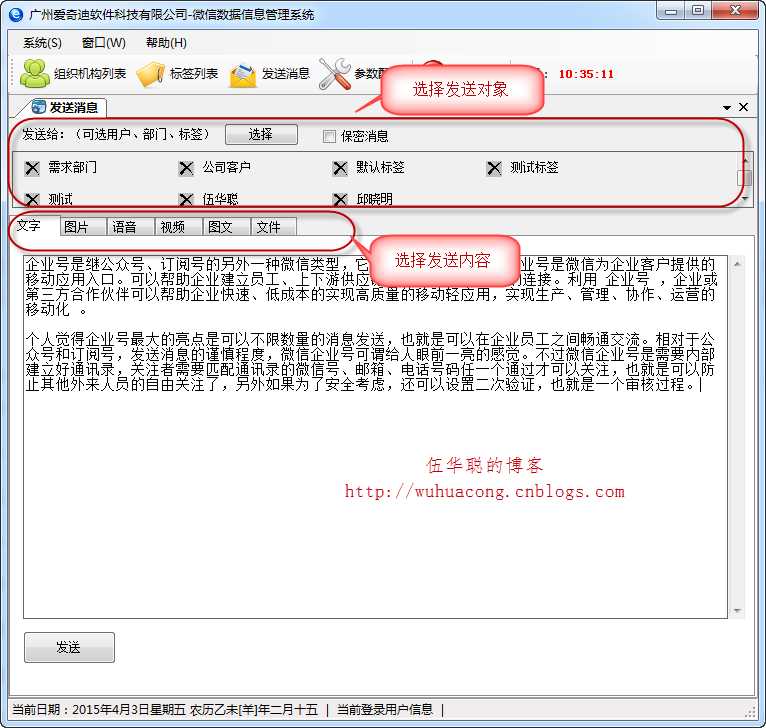The width and height of the screenshot is (766, 728).
Task: Open the 参数配置 wrench toolbar icon
Action: [x=335, y=74]
